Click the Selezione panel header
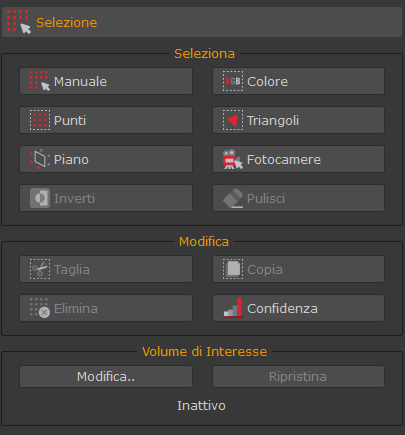 click(x=202, y=22)
